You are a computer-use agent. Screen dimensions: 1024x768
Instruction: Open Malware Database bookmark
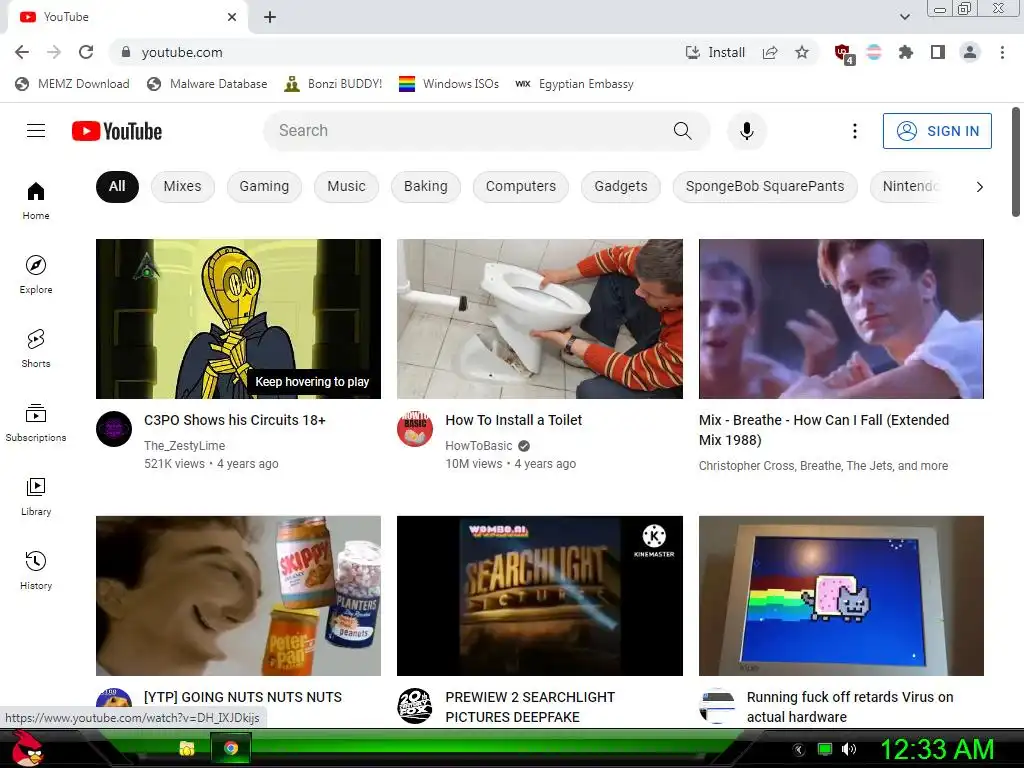click(x=207, y=84)
